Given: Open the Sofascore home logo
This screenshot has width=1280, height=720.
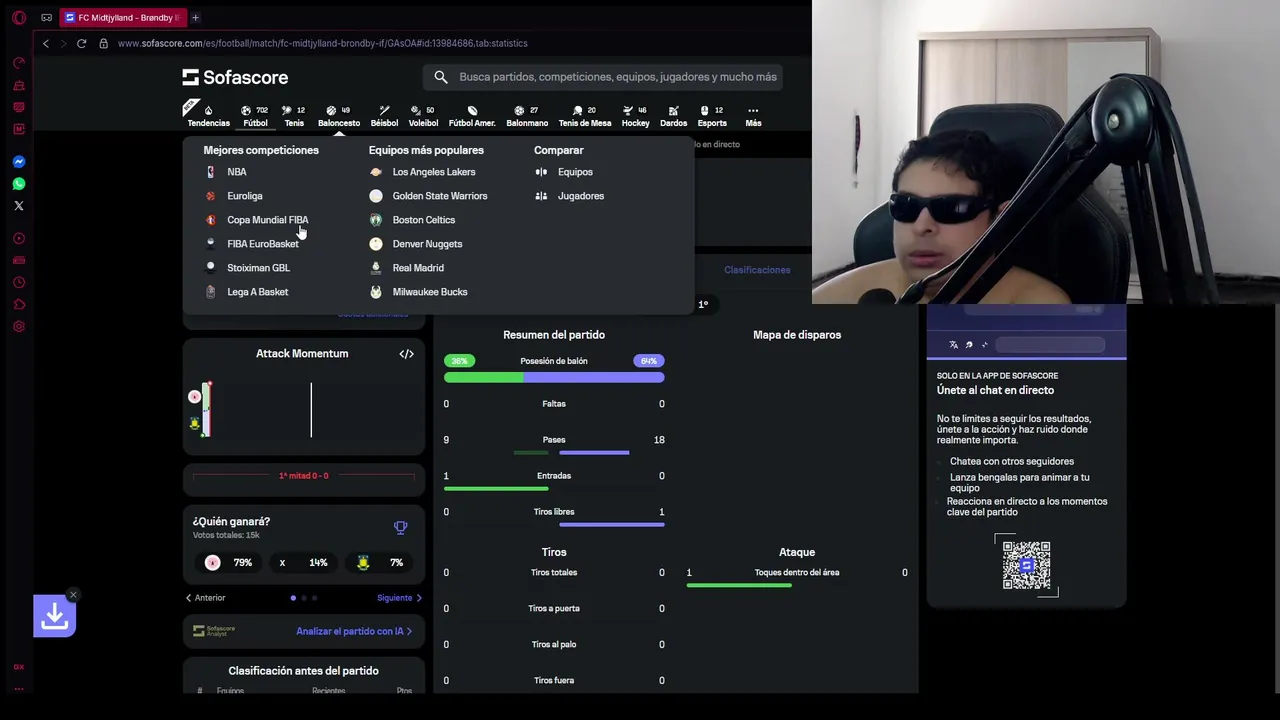Looking at the screenshot, I should (x=235, y=77).
